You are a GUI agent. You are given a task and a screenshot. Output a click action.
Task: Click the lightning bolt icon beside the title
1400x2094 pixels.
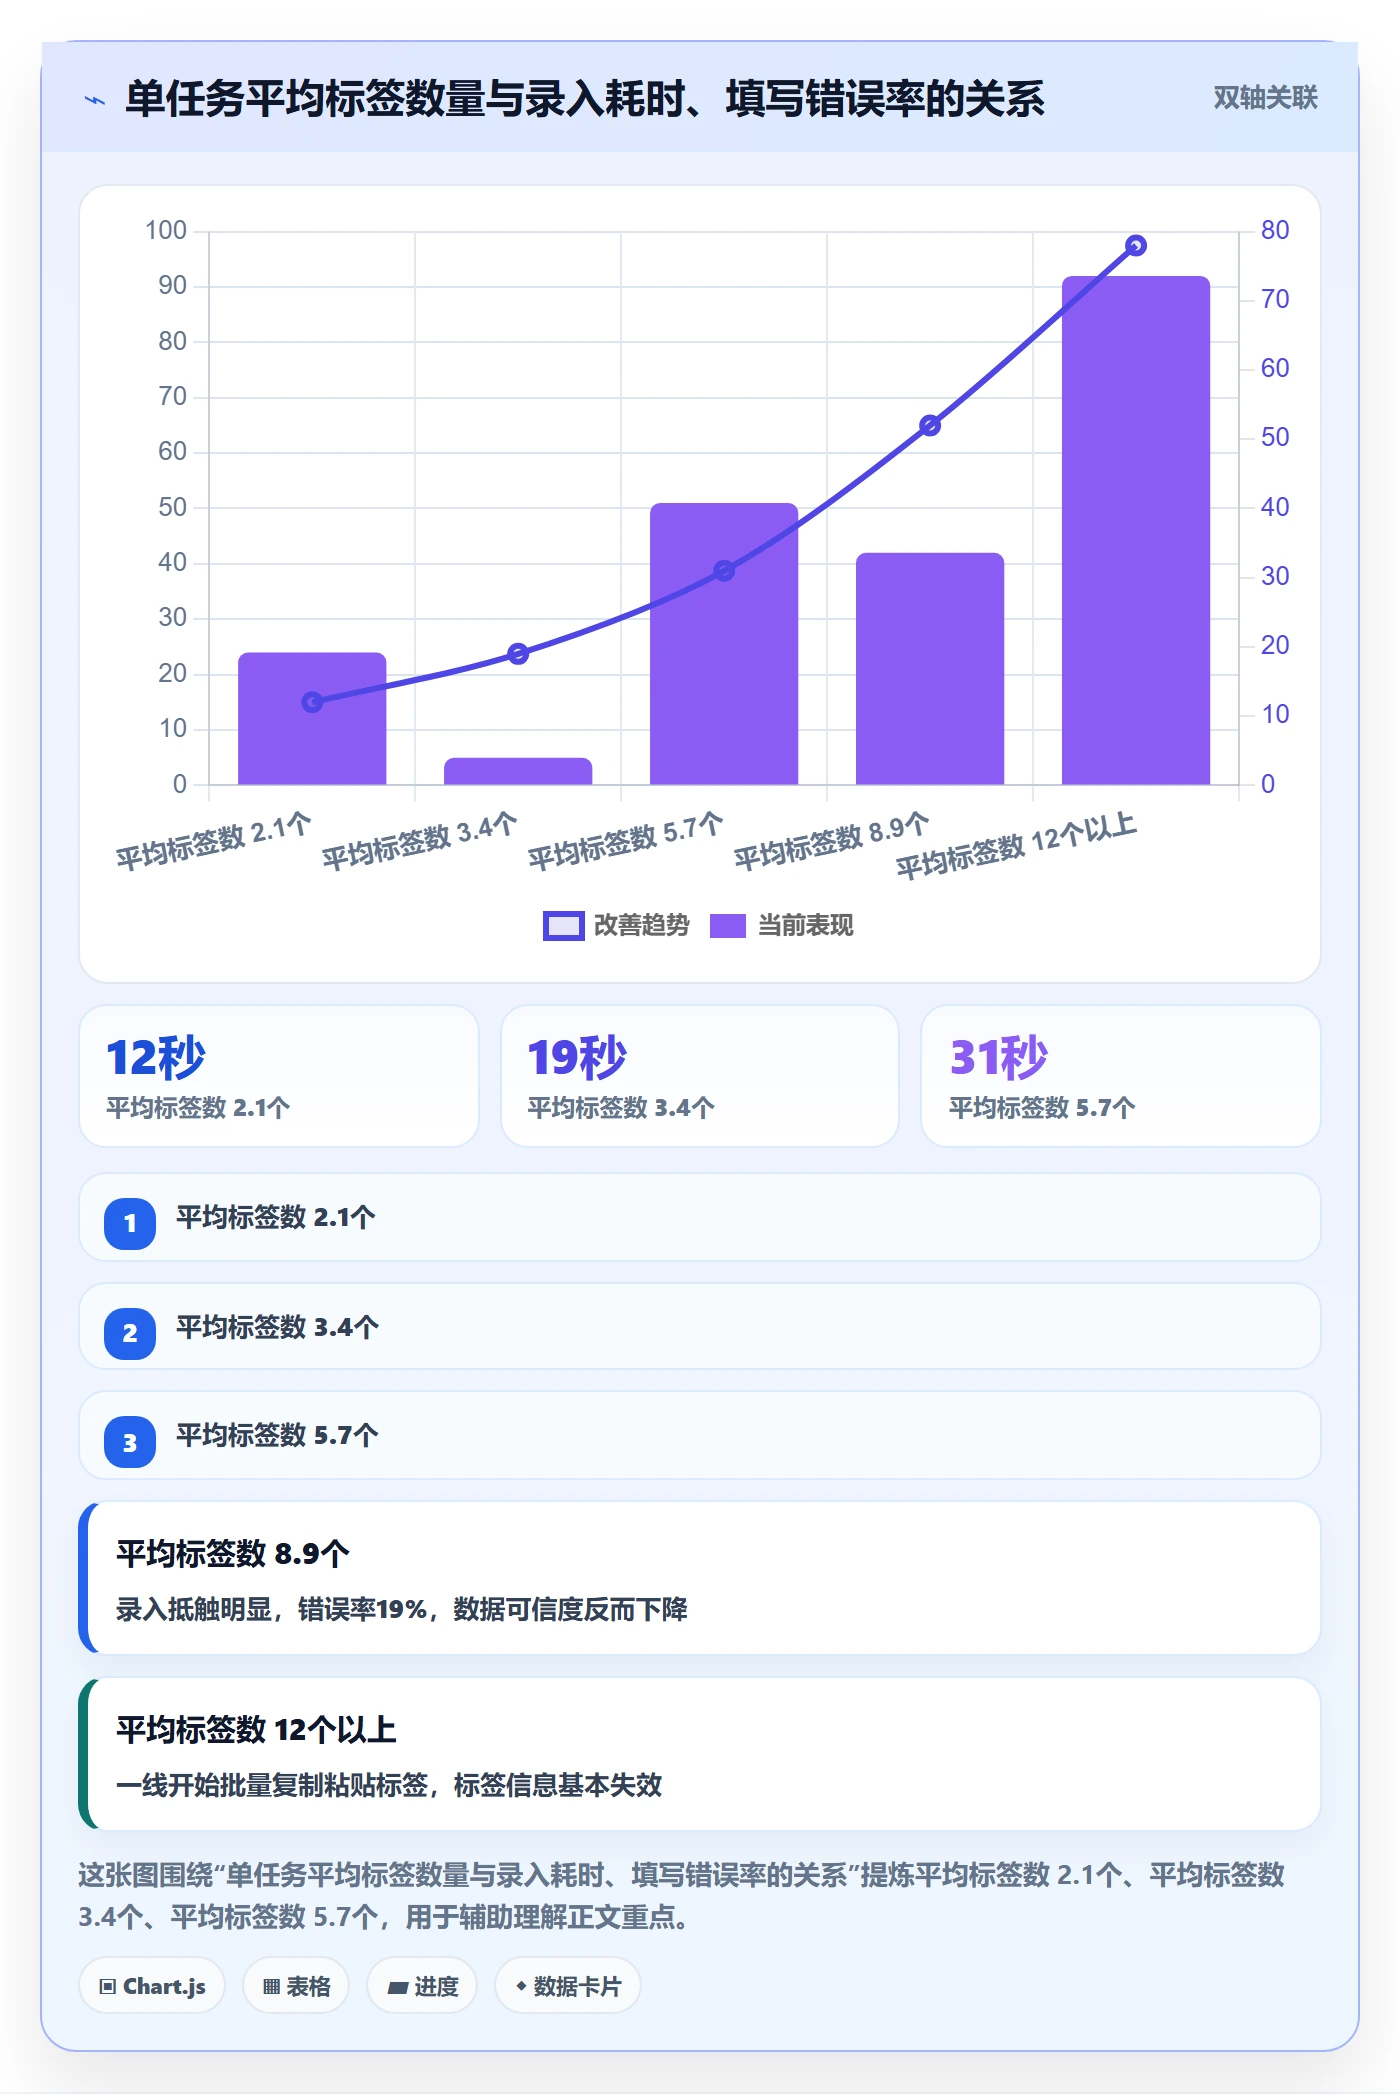95,100
